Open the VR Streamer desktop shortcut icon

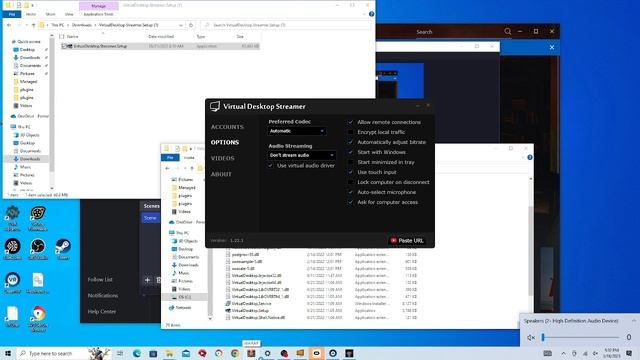point(13,280)
